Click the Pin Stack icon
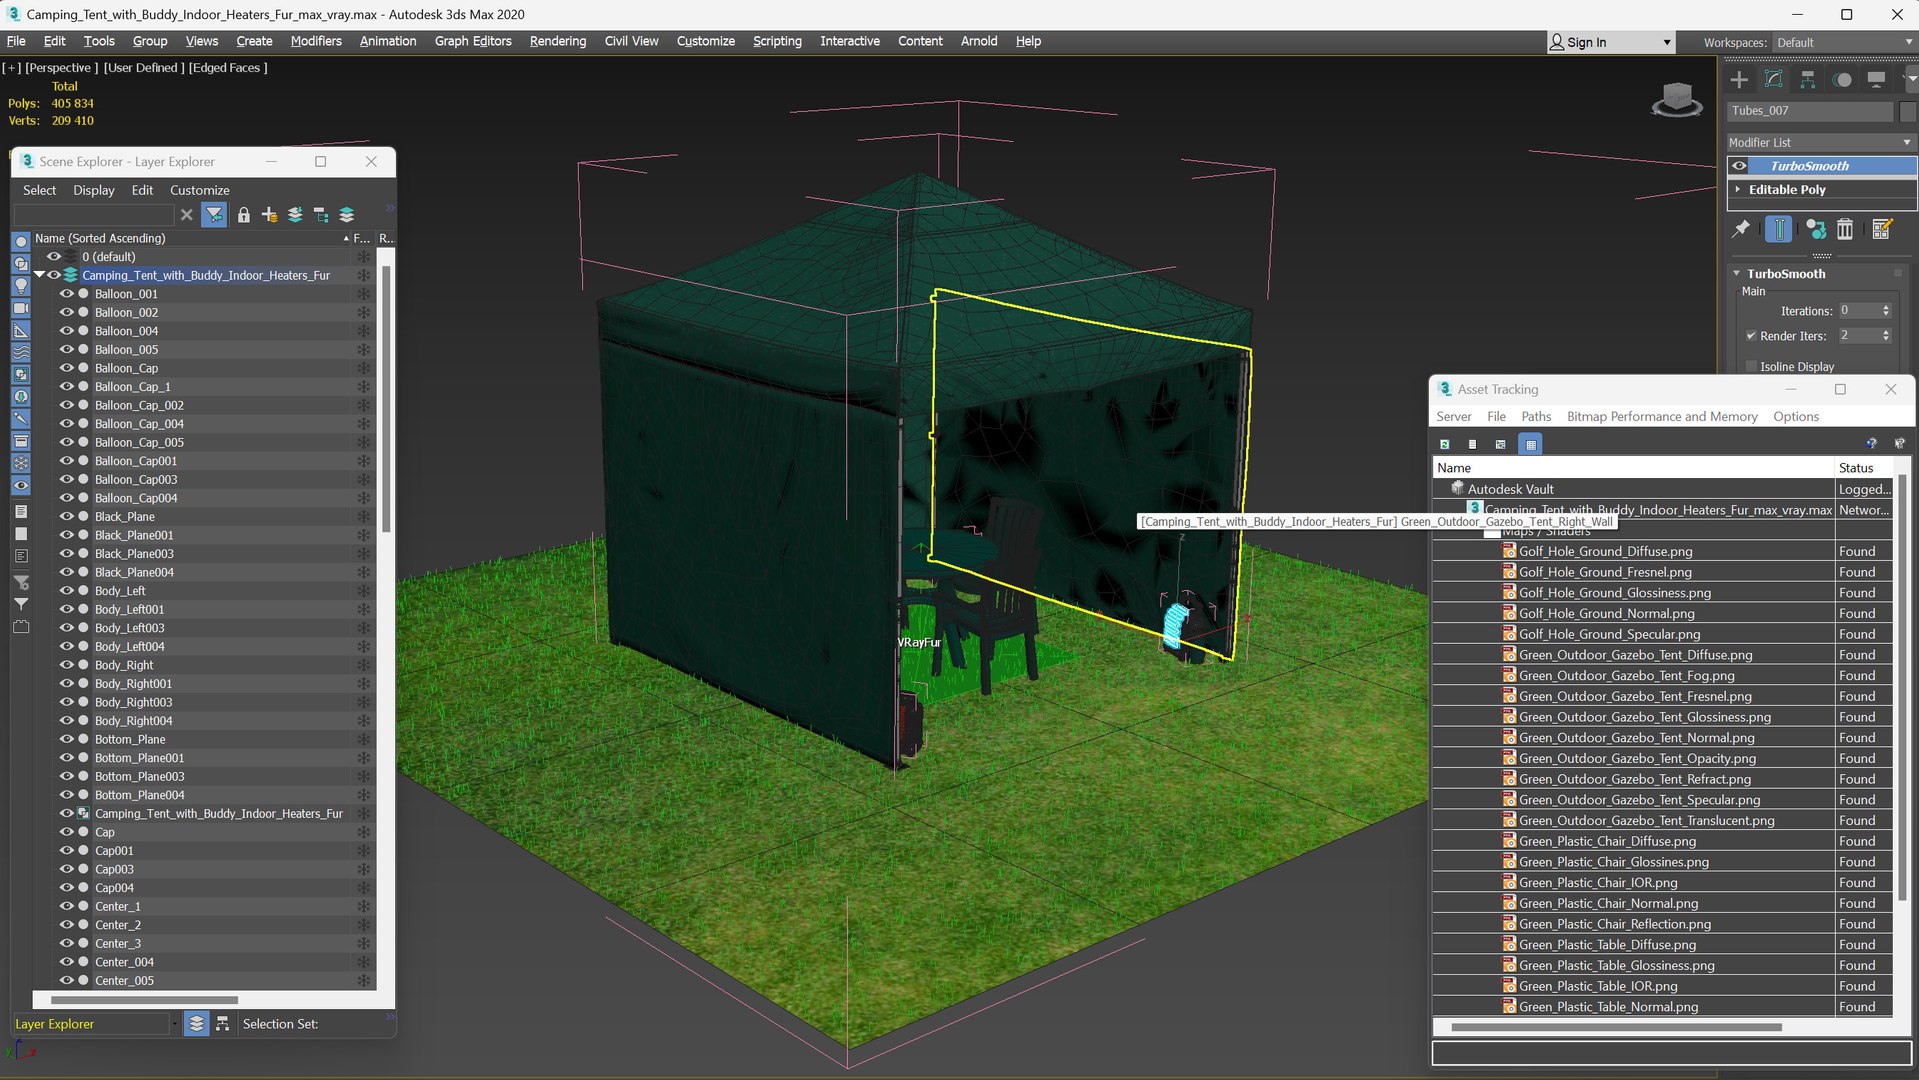 pos(1741,229)
